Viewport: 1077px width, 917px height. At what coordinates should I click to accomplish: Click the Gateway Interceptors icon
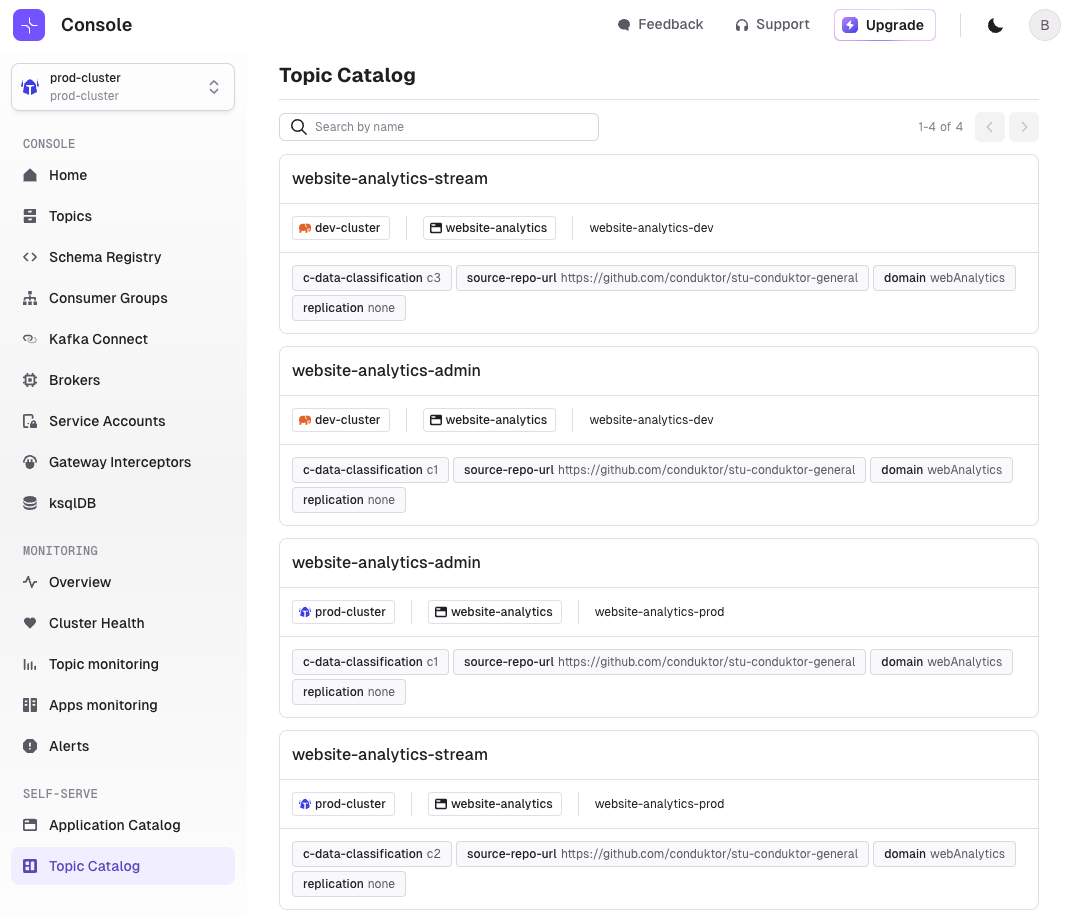coord(30,462)
